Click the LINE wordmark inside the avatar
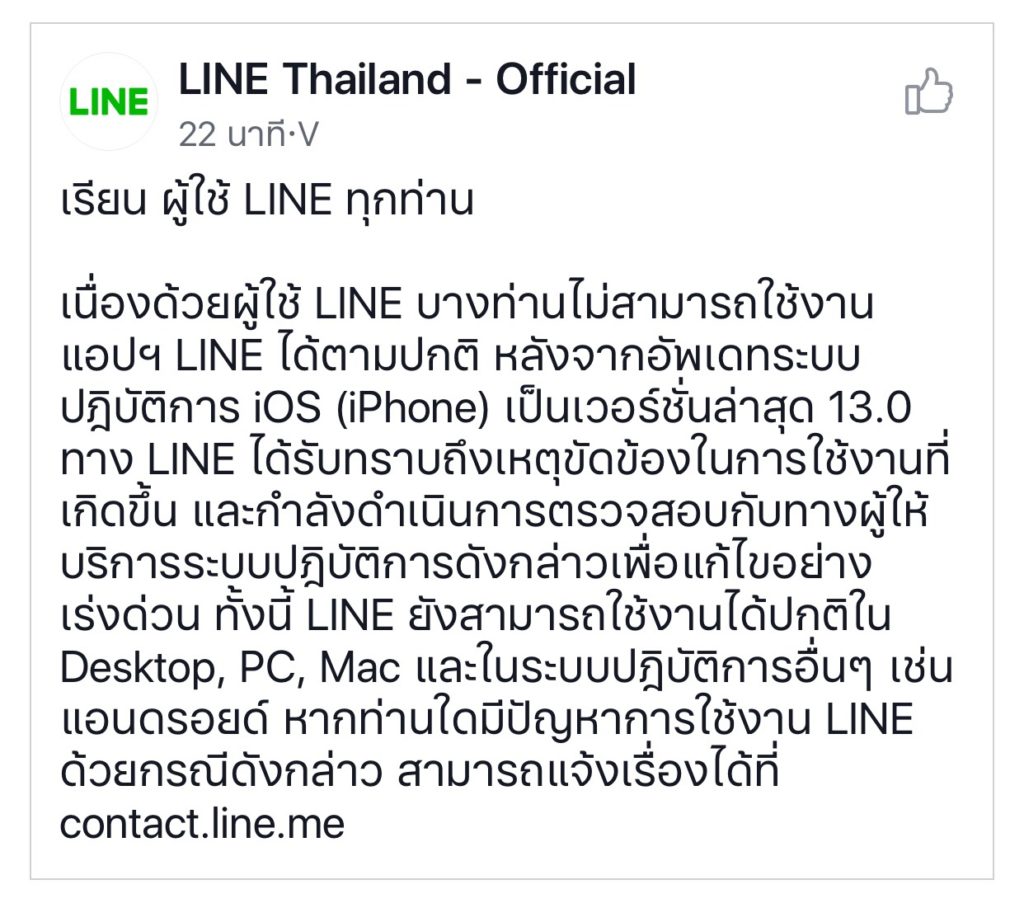This screenshot has height=908, width=1024. point(105,98)
